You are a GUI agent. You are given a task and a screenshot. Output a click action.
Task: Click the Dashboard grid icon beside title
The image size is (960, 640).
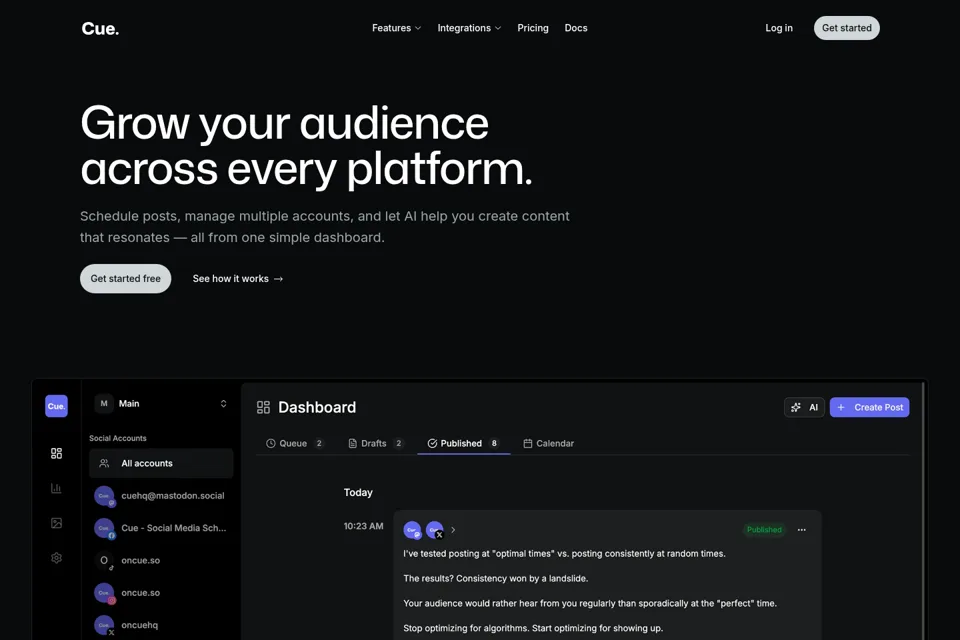pyautogui.click(x=263, y=408)
